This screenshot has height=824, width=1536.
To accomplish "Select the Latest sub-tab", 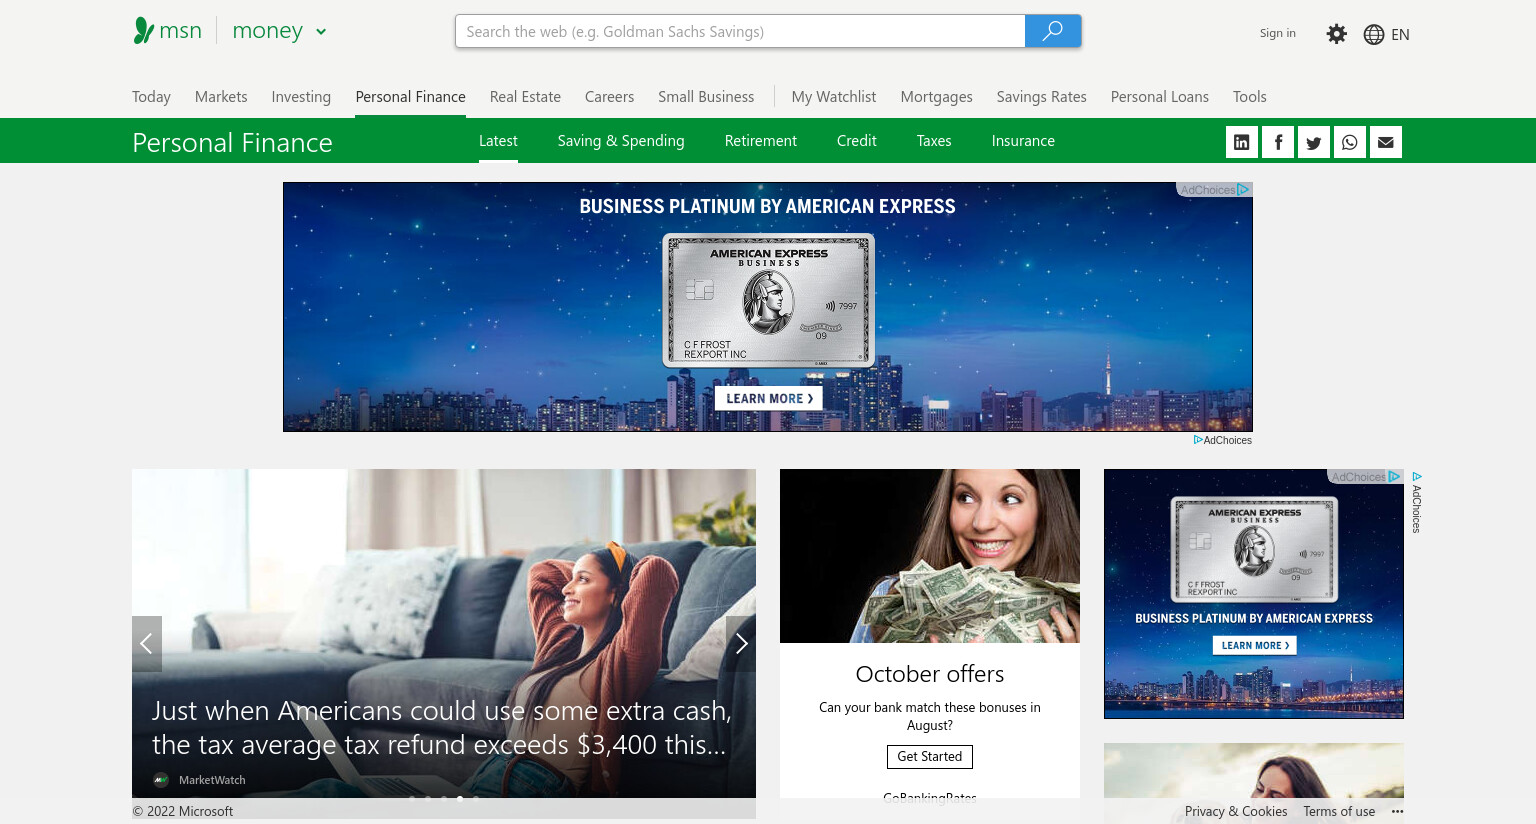I will coord(498,141).
